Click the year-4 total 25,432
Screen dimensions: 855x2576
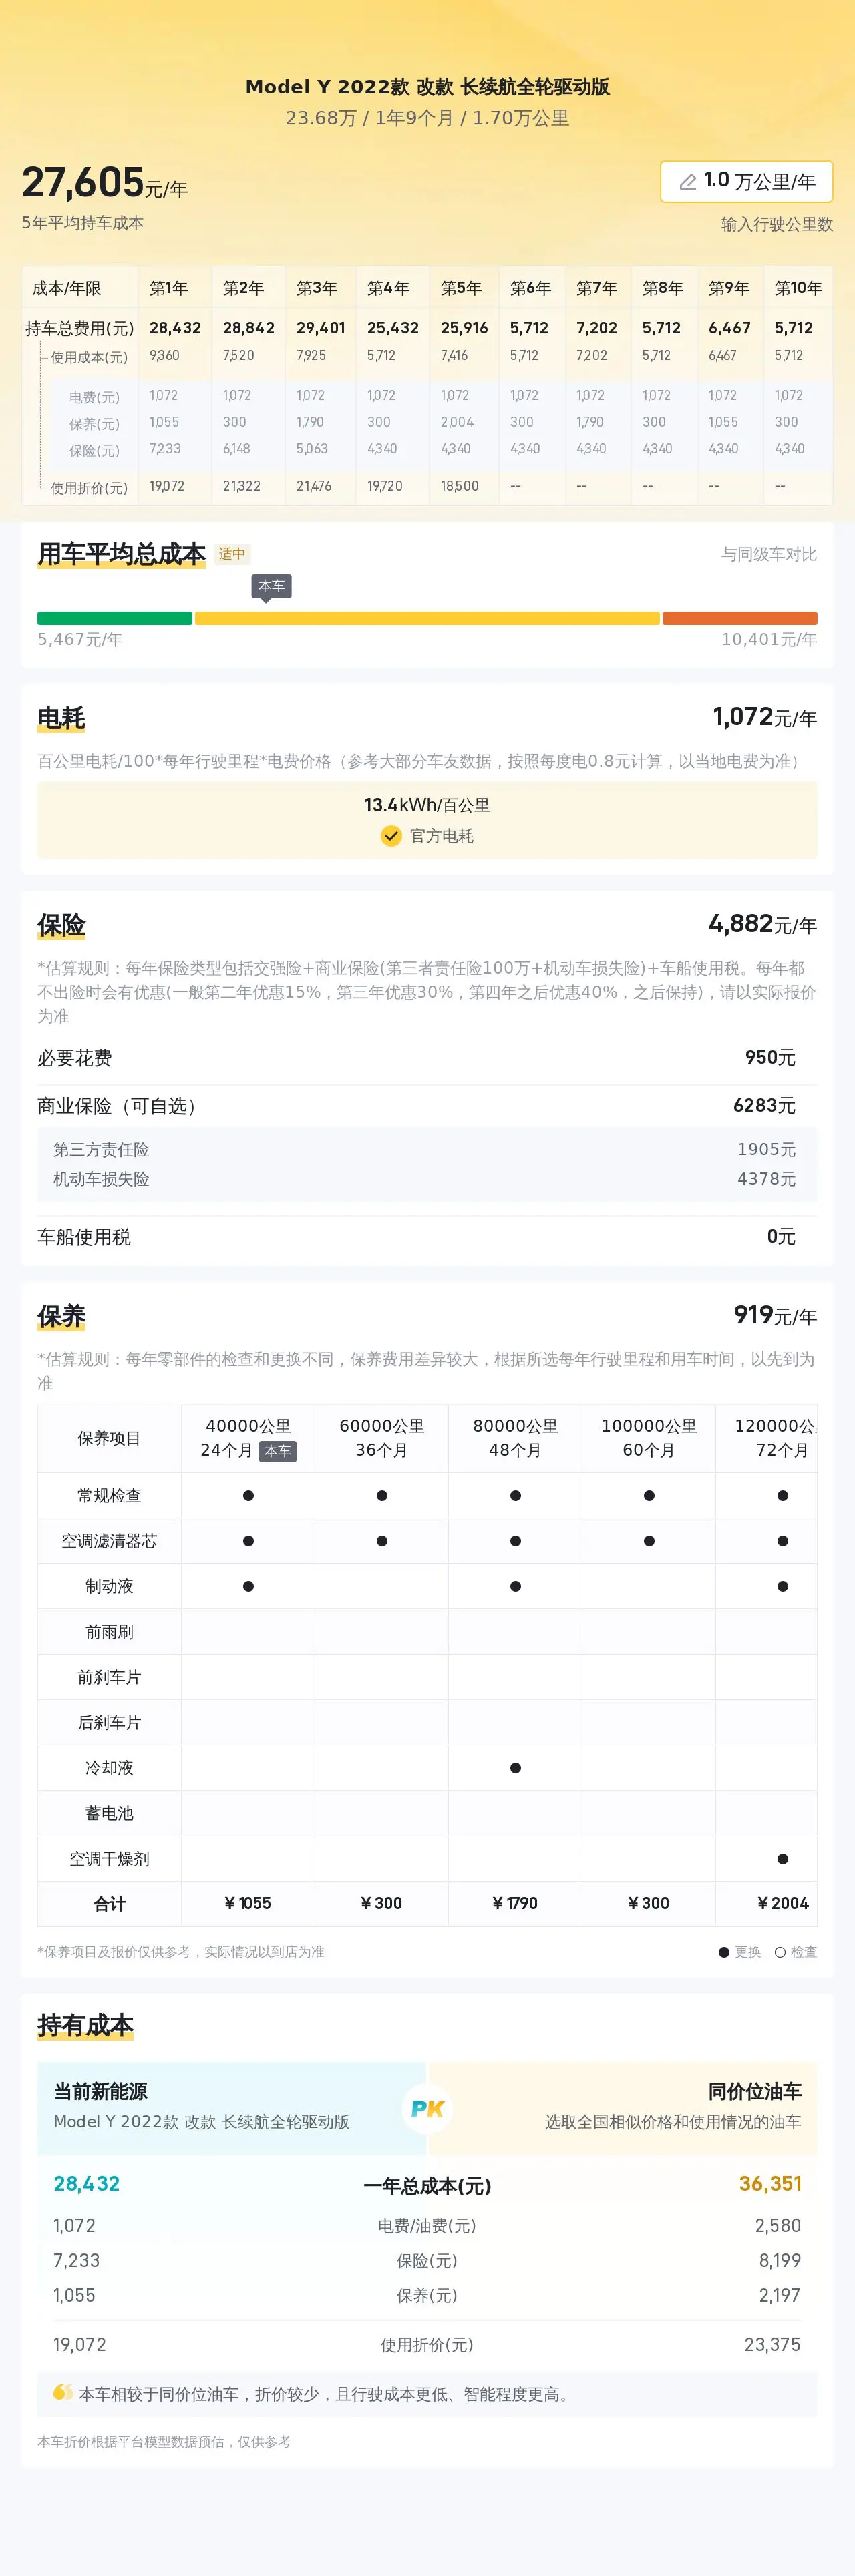pos(393,328)
